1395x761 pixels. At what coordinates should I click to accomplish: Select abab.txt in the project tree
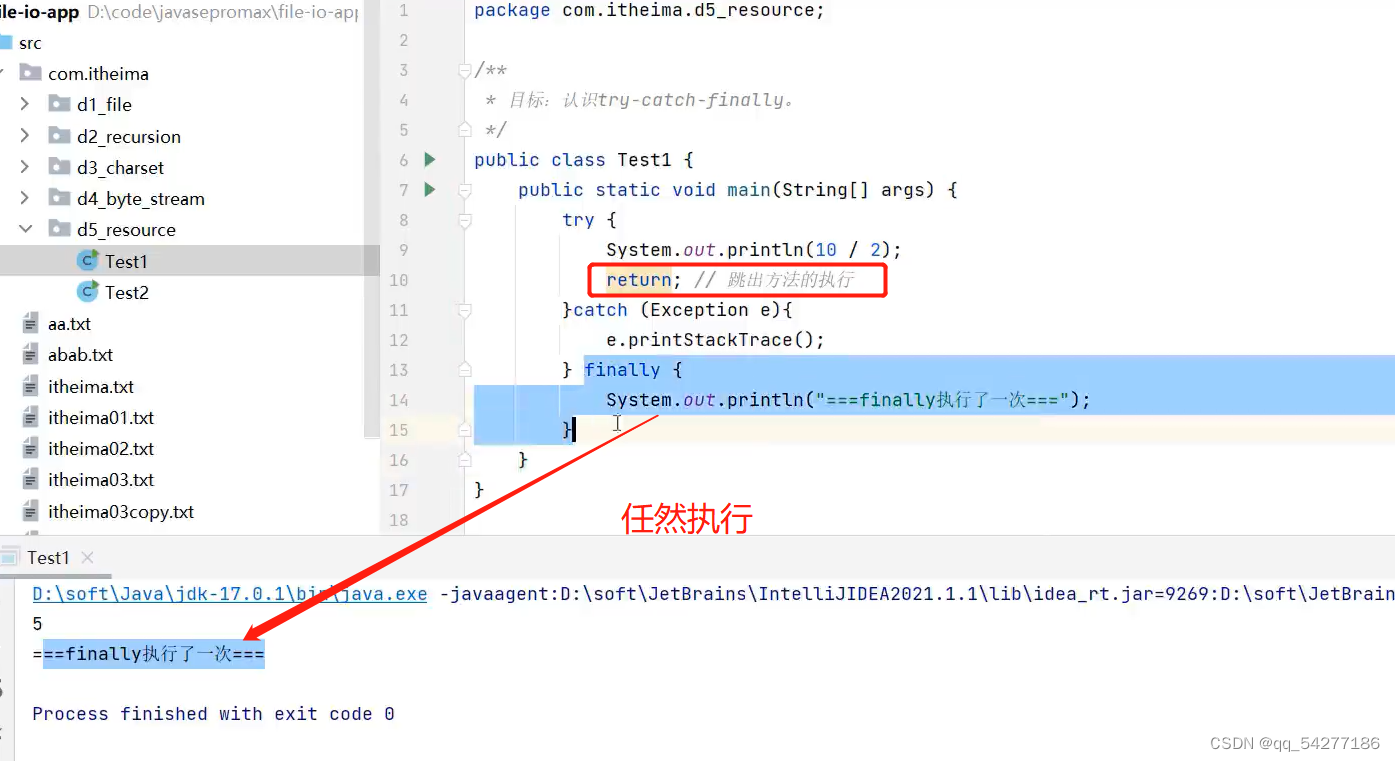pos(80,355)
